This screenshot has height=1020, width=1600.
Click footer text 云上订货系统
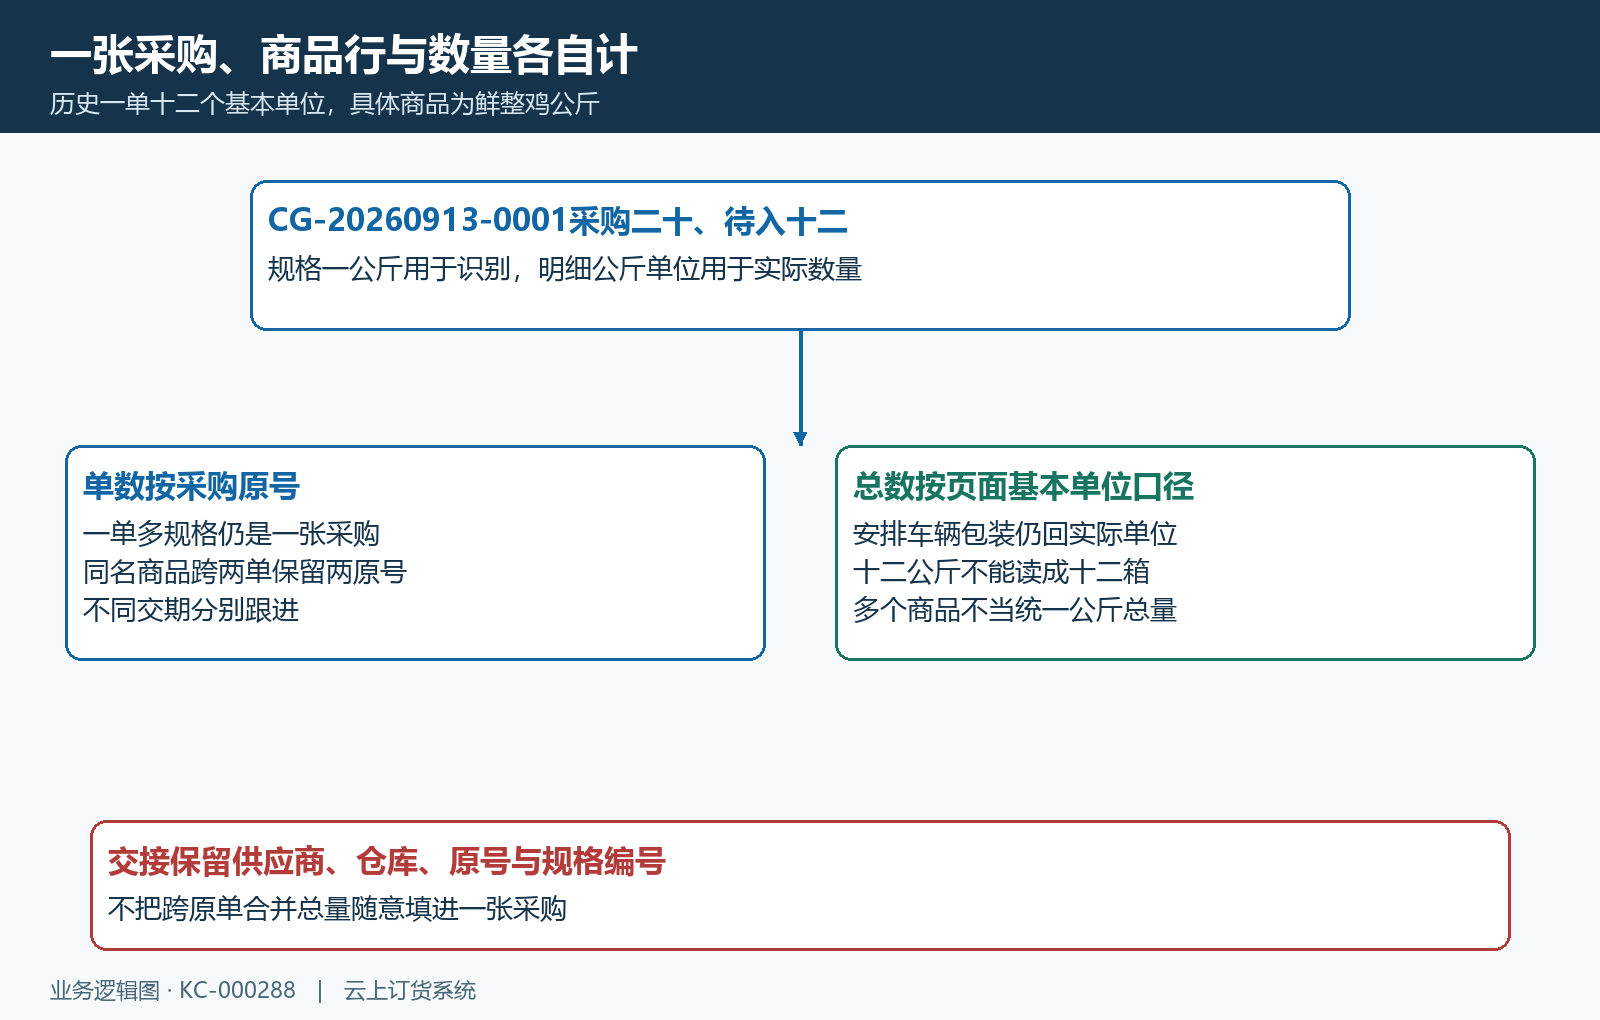[410, 990]
